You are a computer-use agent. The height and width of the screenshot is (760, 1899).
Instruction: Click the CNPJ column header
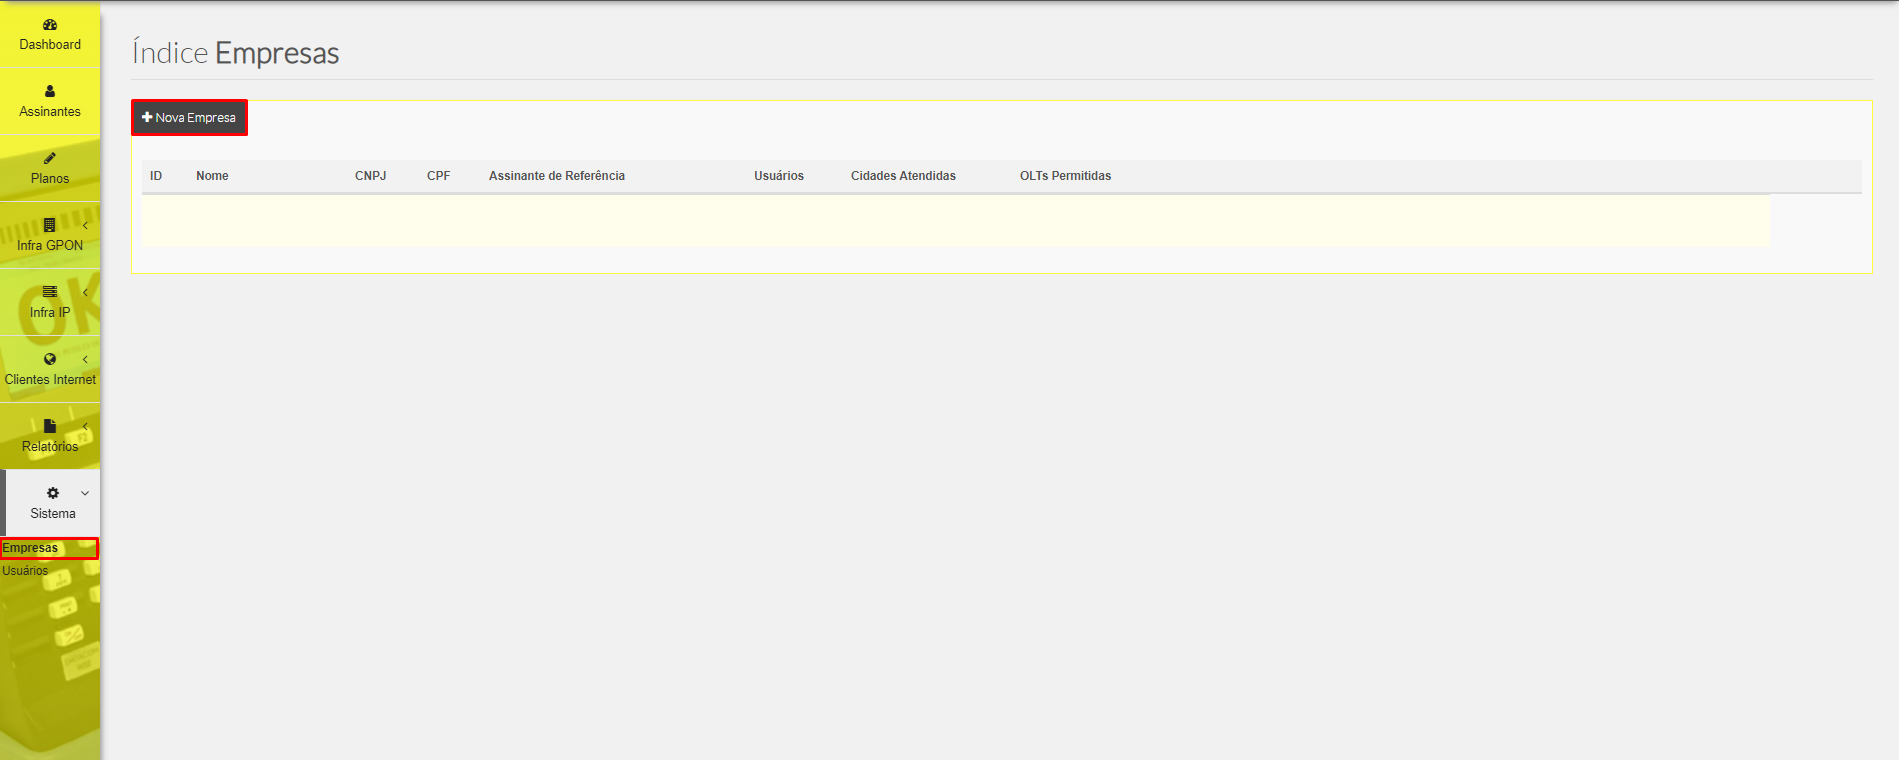coord(370,176)
